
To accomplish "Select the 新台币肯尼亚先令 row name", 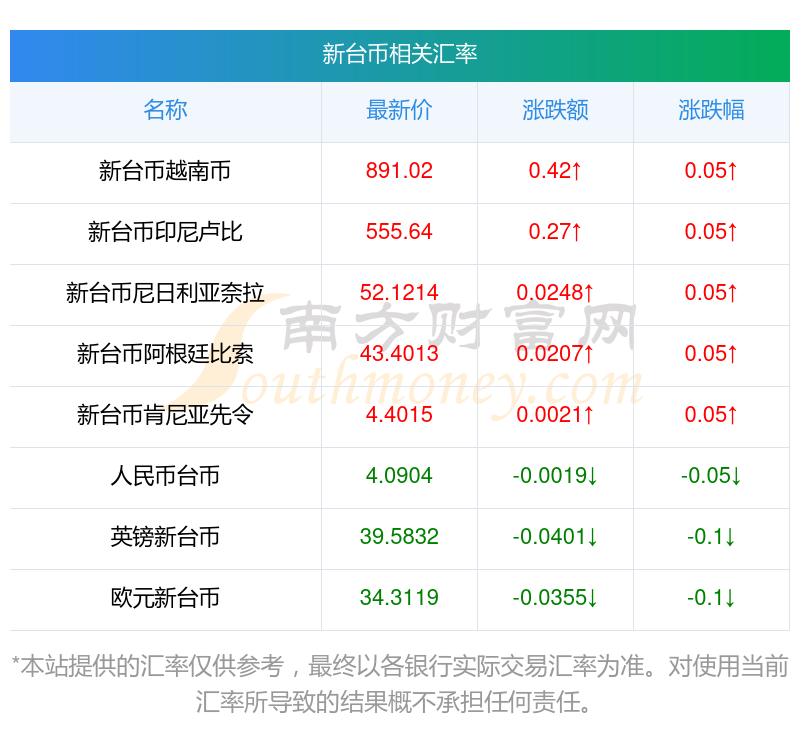I will [165, 415].
